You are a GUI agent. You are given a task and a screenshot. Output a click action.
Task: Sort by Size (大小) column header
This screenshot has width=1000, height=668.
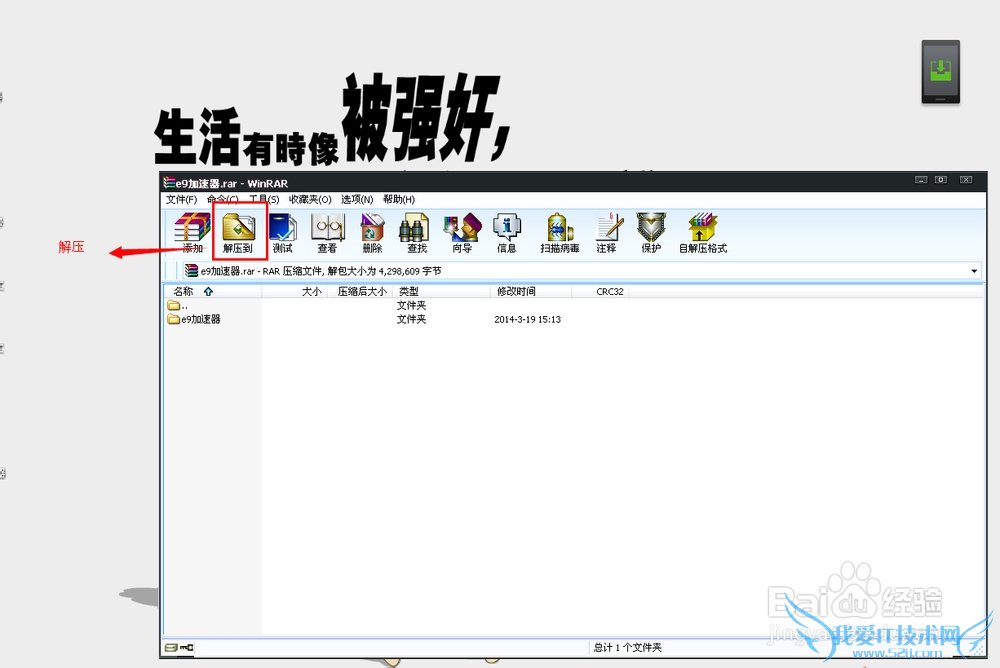point(295,292)
